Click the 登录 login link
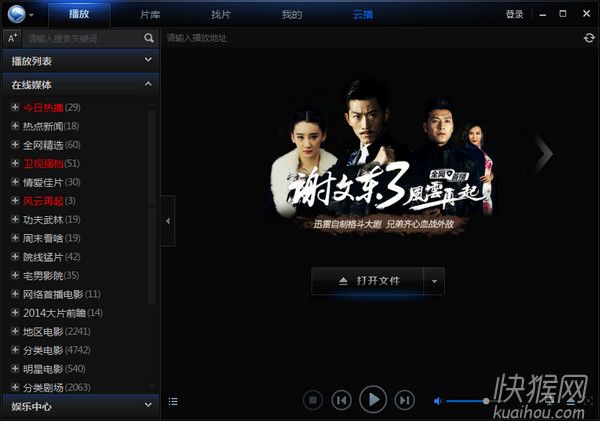Screen dimensions: 600x421 pyautogui.click(x=514, y=14)
